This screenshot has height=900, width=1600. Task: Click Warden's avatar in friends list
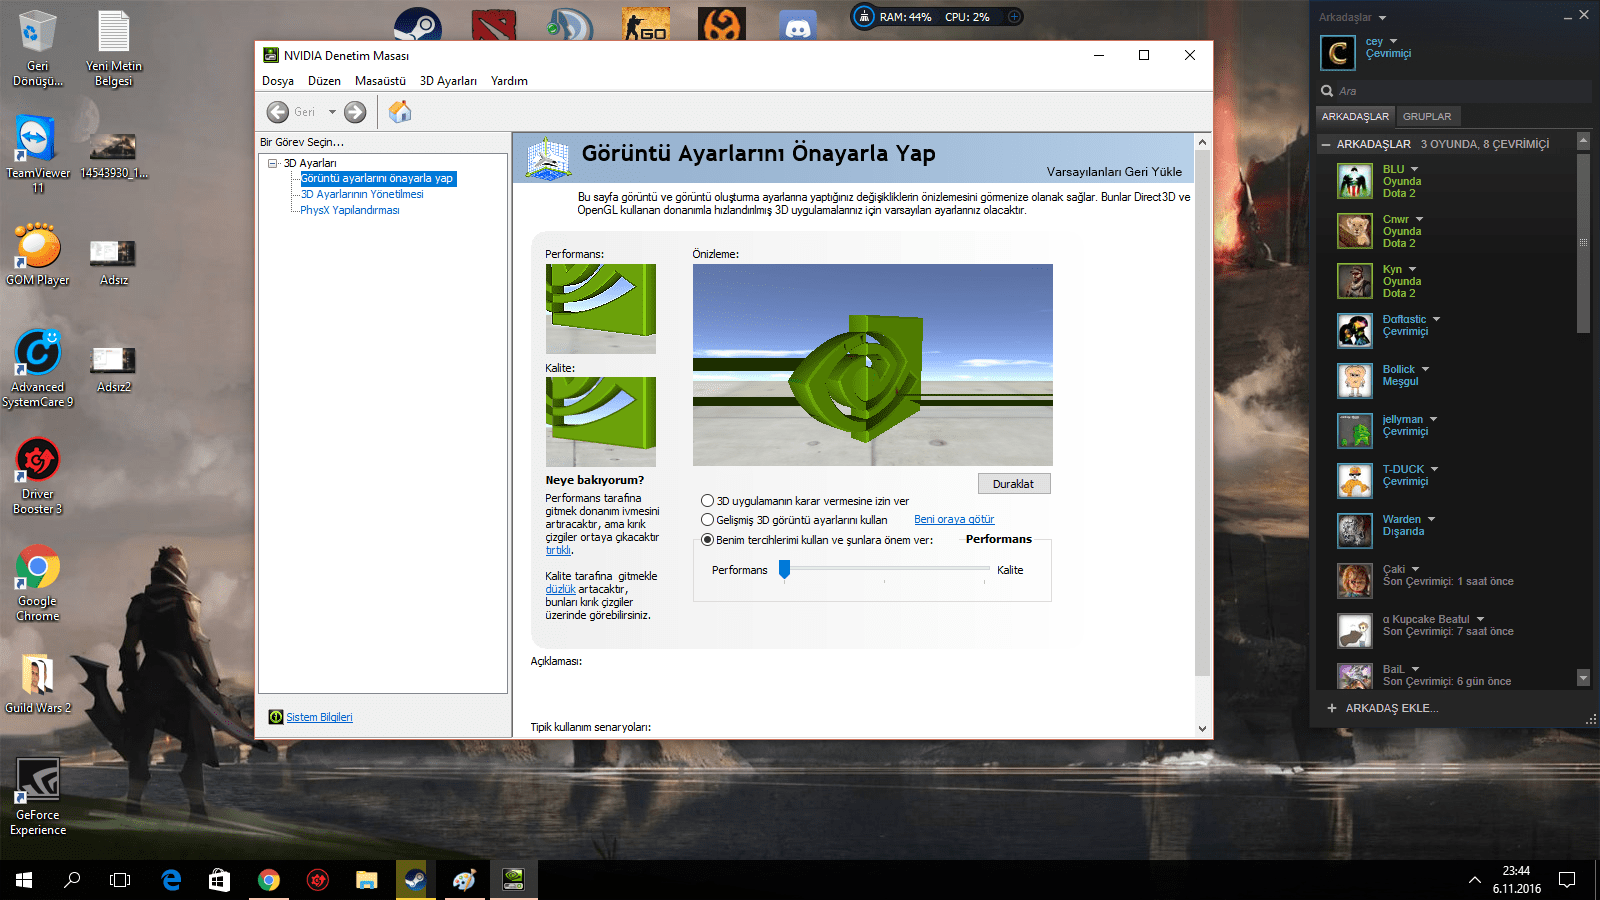click(x=1355, y=531)
